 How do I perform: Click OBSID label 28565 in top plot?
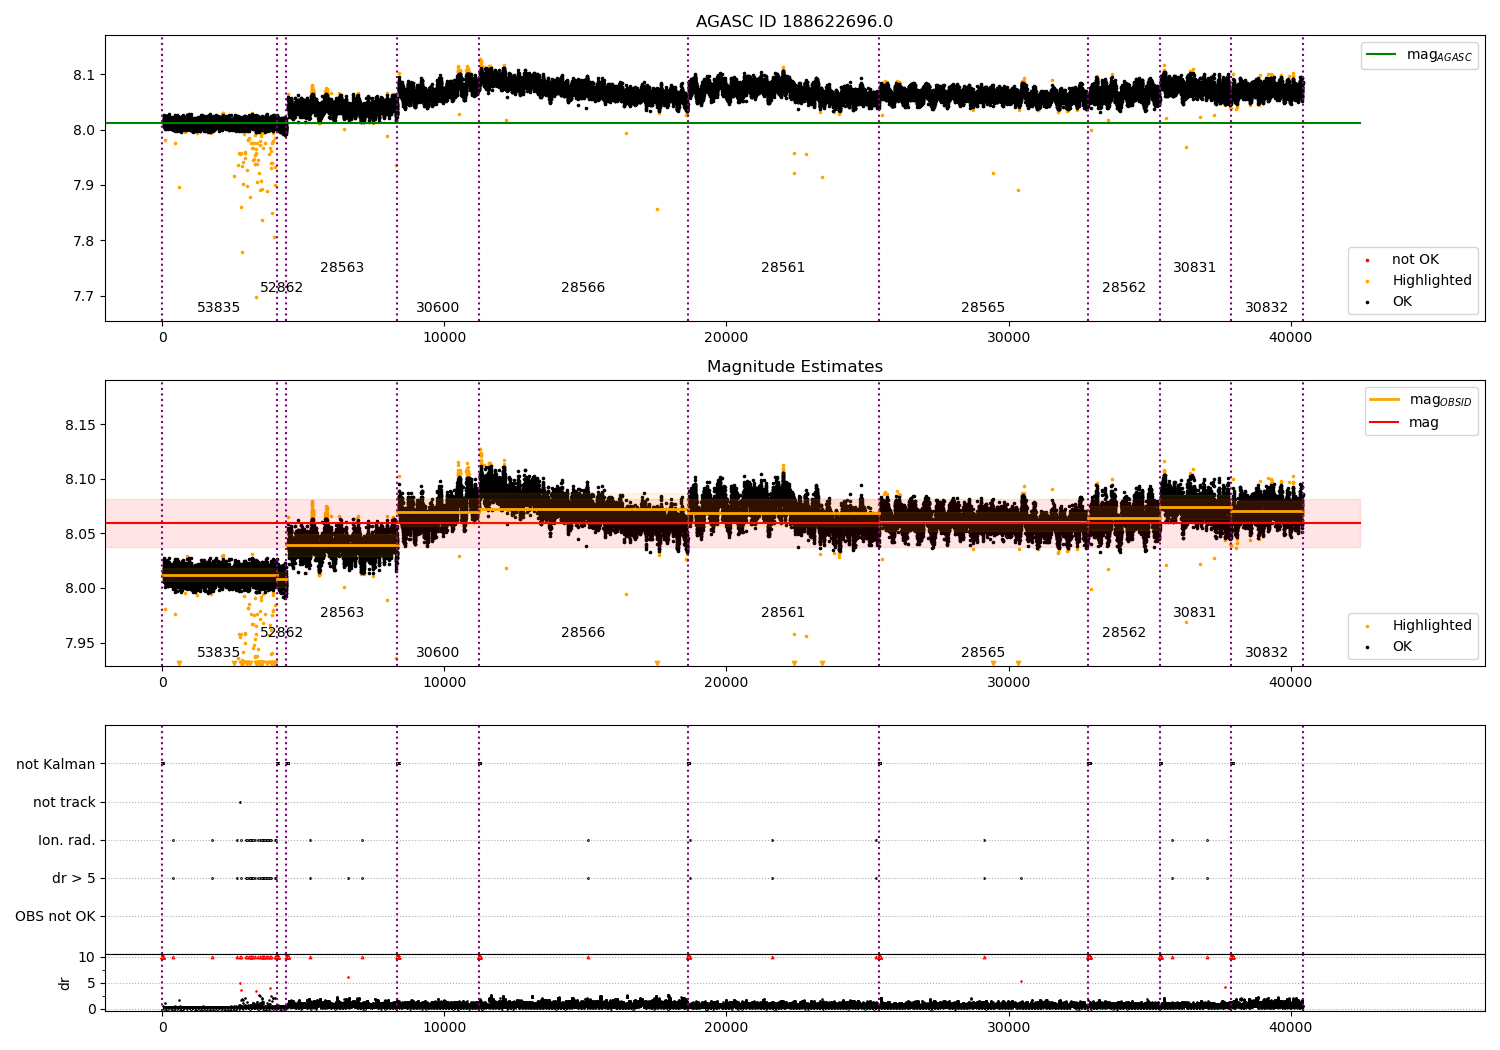[983, 308]
